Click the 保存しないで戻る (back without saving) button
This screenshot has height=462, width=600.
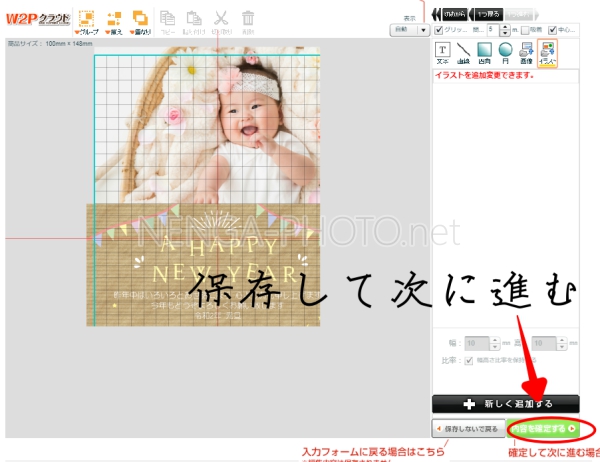point(468,429)
